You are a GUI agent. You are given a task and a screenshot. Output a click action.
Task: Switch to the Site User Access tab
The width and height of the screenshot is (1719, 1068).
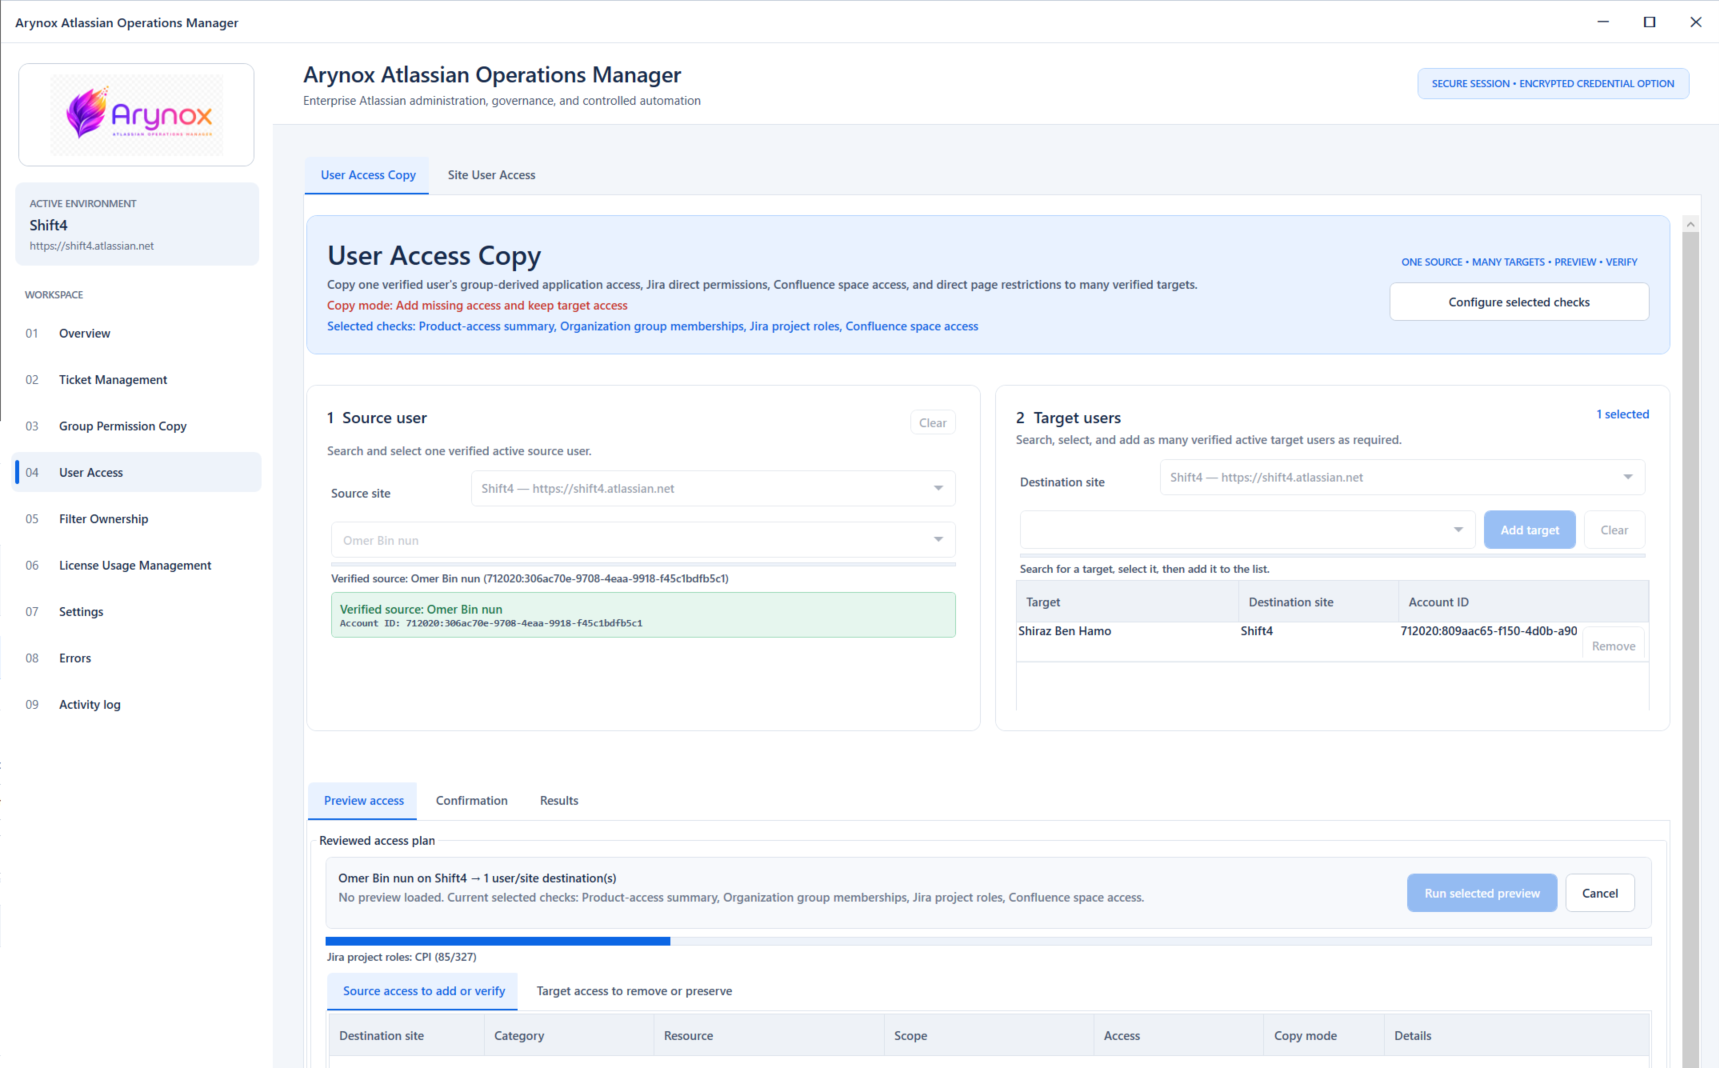pyautogui.click(x=491, y=175)
